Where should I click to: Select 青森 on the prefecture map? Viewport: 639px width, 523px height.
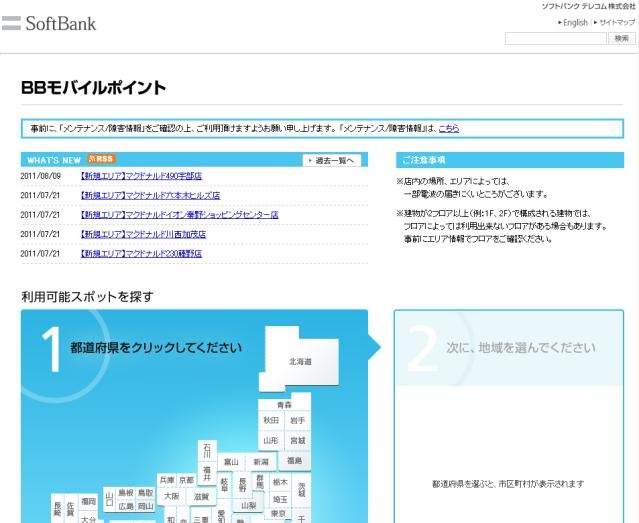[x=284, y=405]
